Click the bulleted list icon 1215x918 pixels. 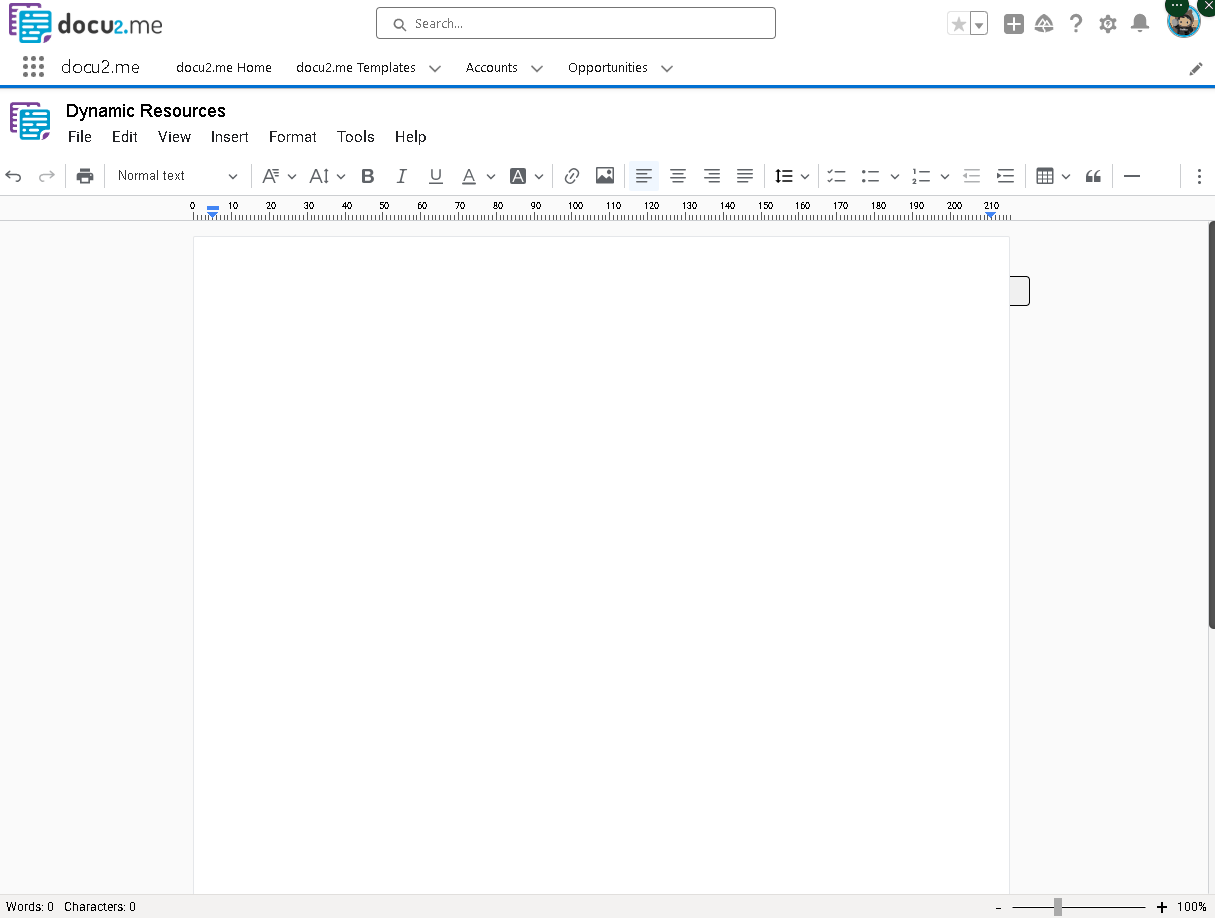point(871,176)
